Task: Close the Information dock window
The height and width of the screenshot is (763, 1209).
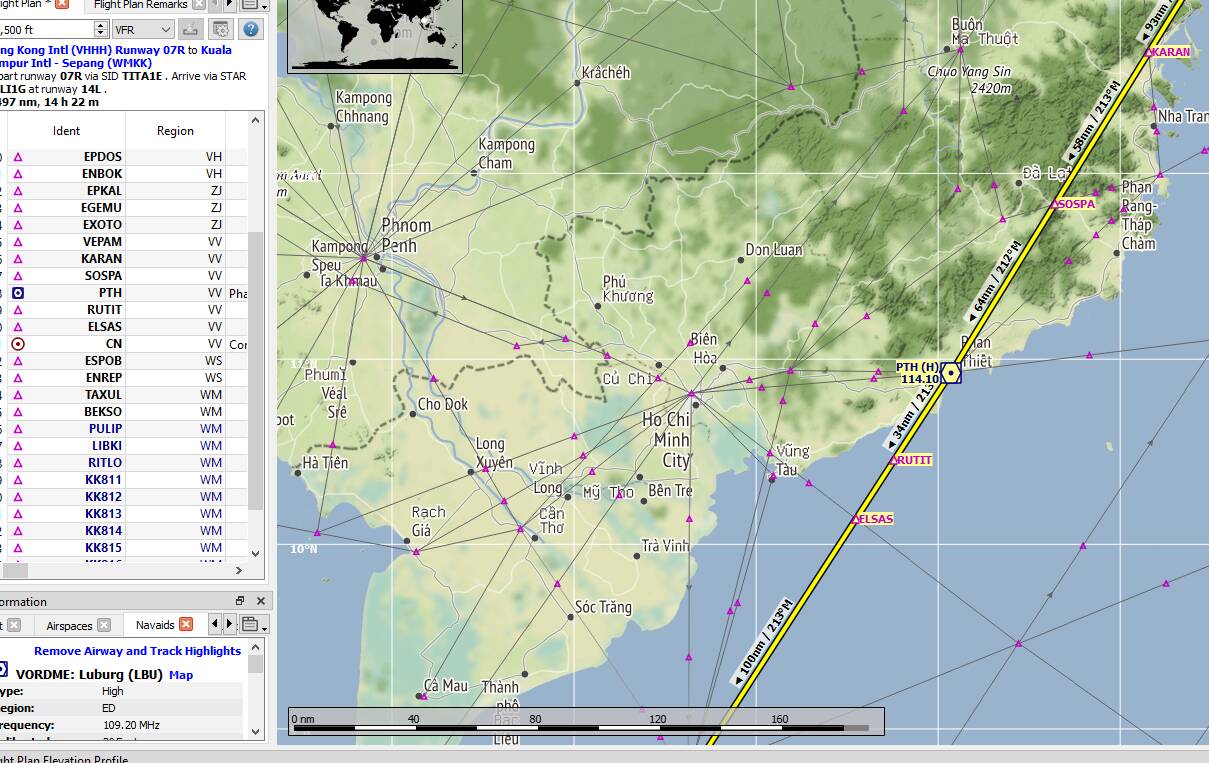Action: pos(260,601)
